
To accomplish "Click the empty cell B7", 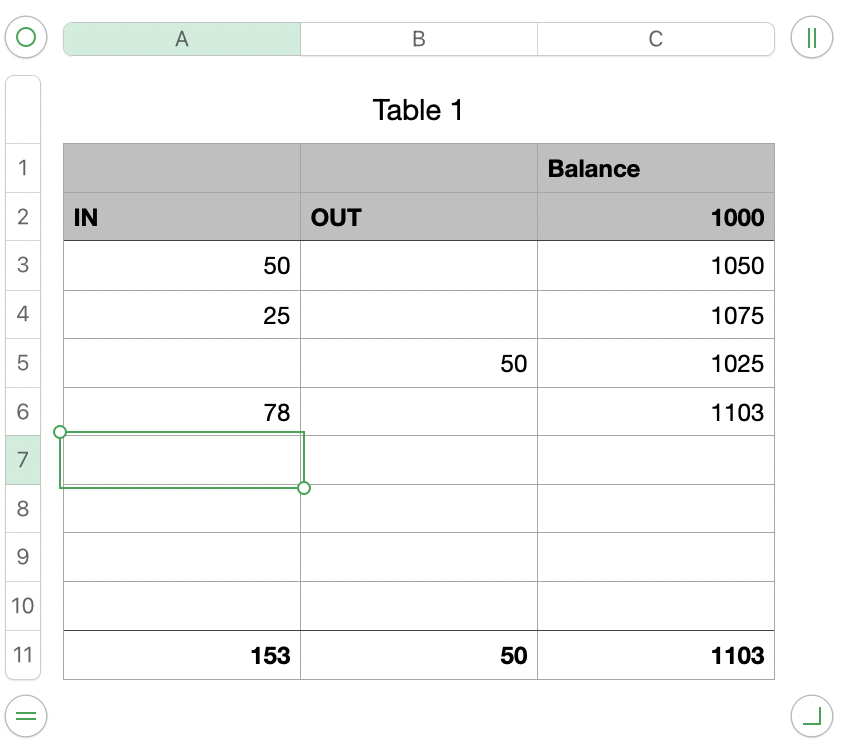I will point(419,460).
